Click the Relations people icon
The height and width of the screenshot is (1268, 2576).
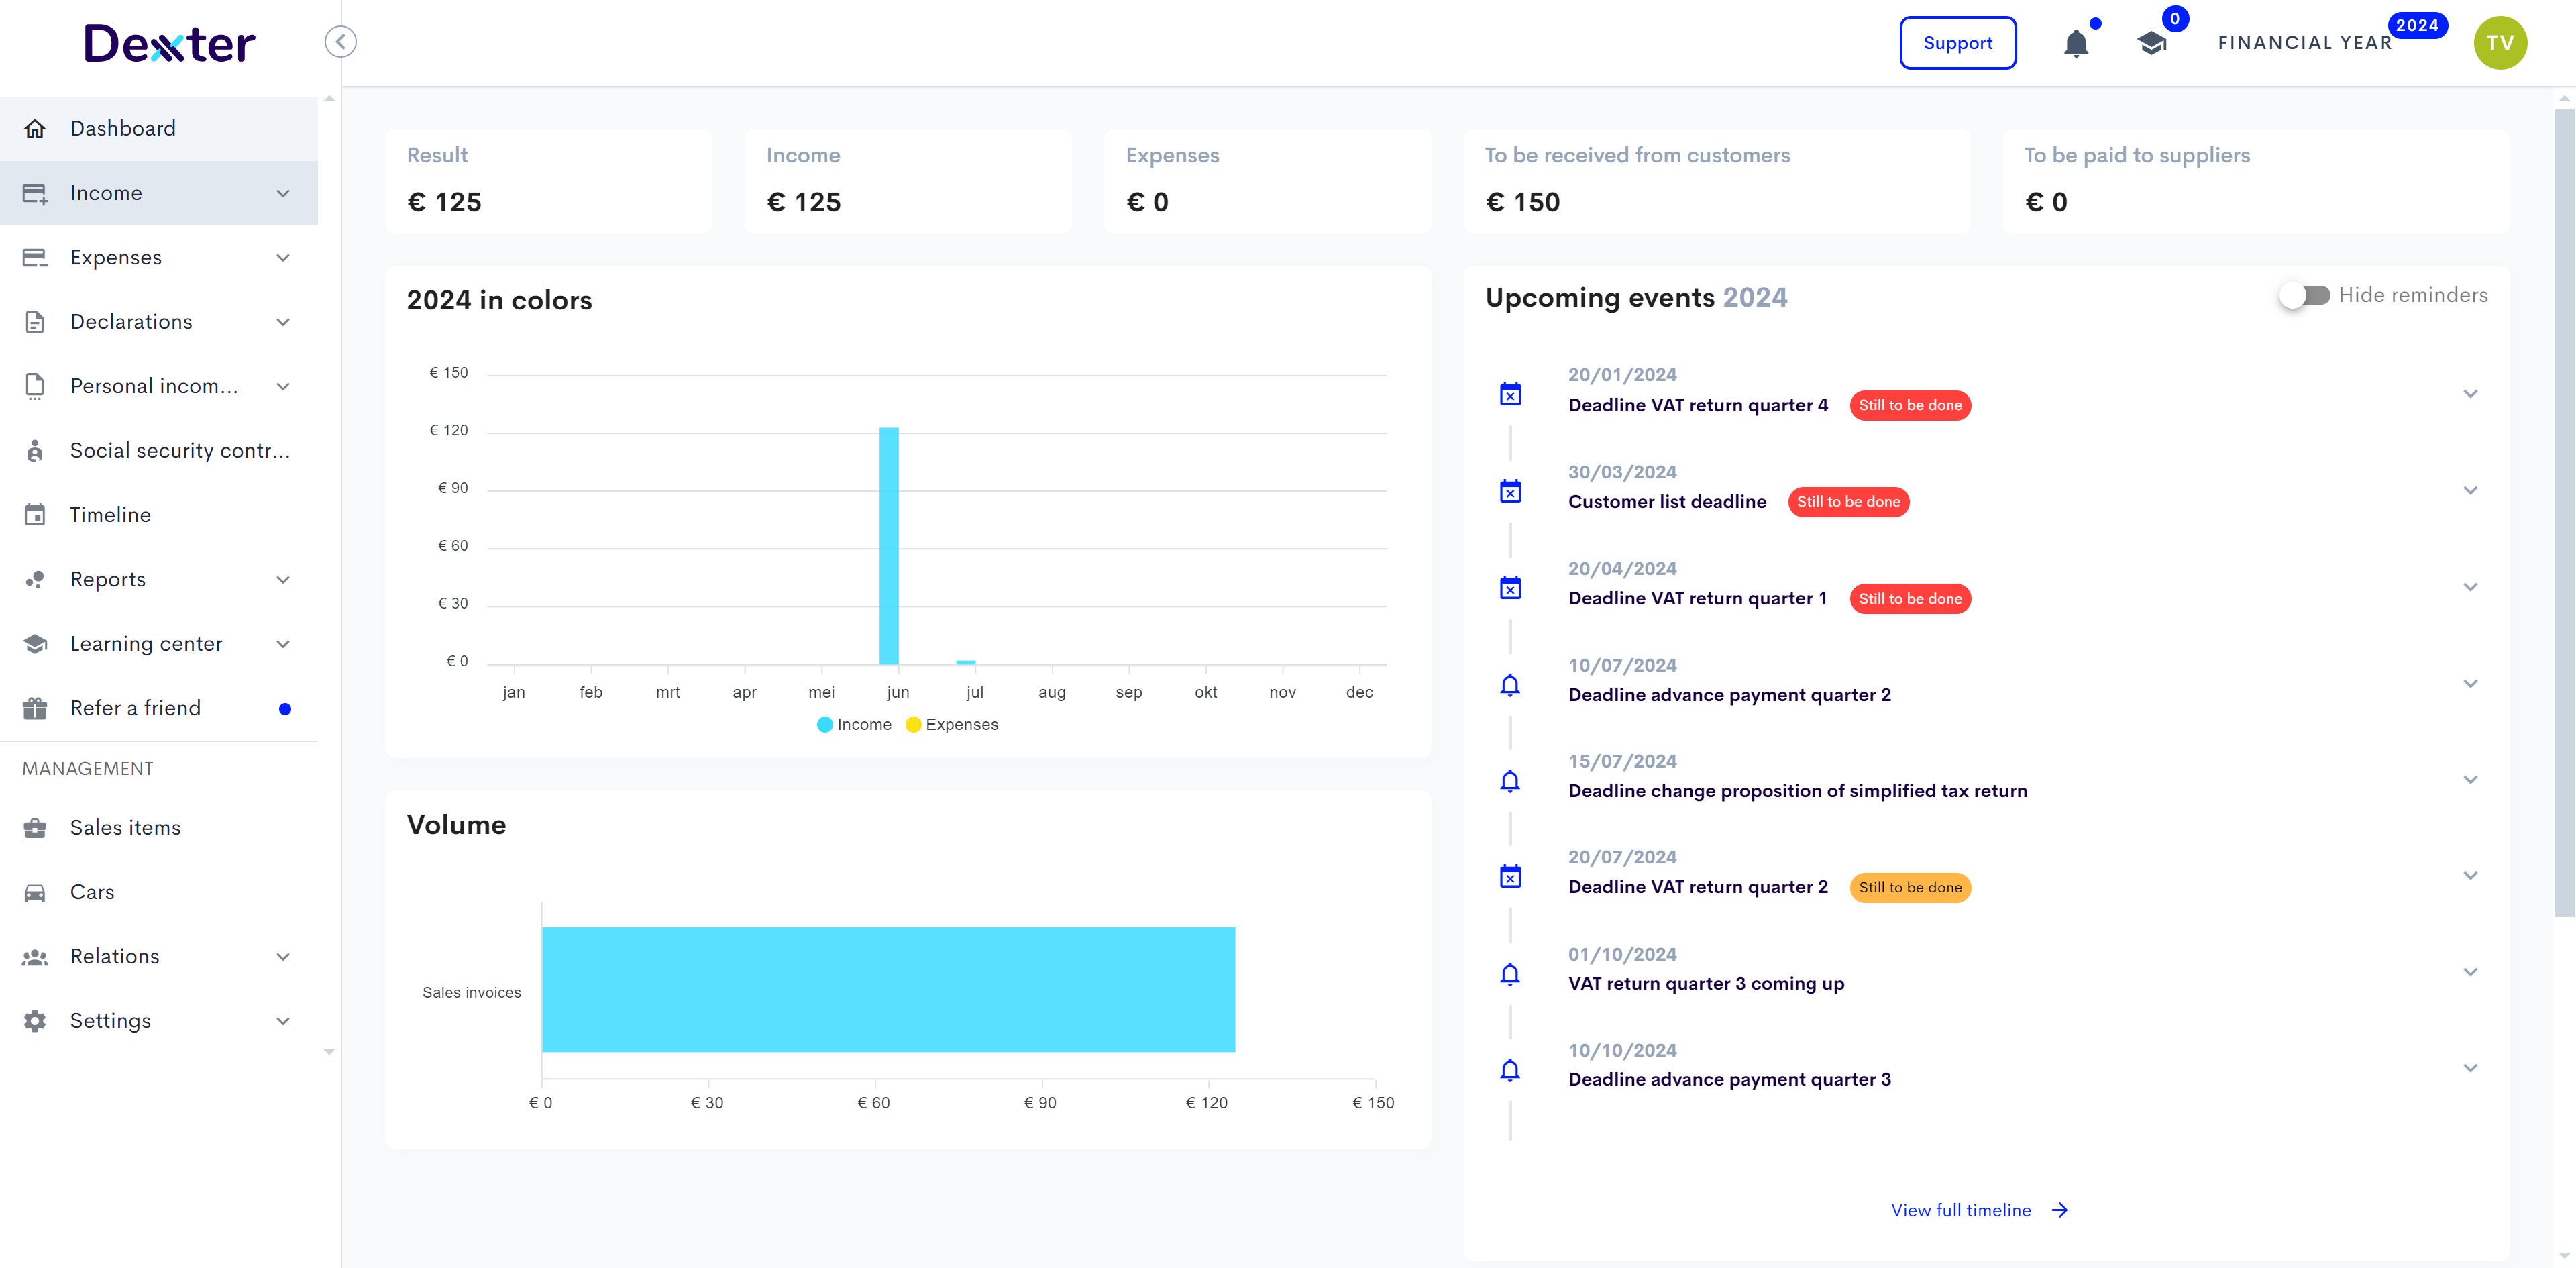(35, 957)
